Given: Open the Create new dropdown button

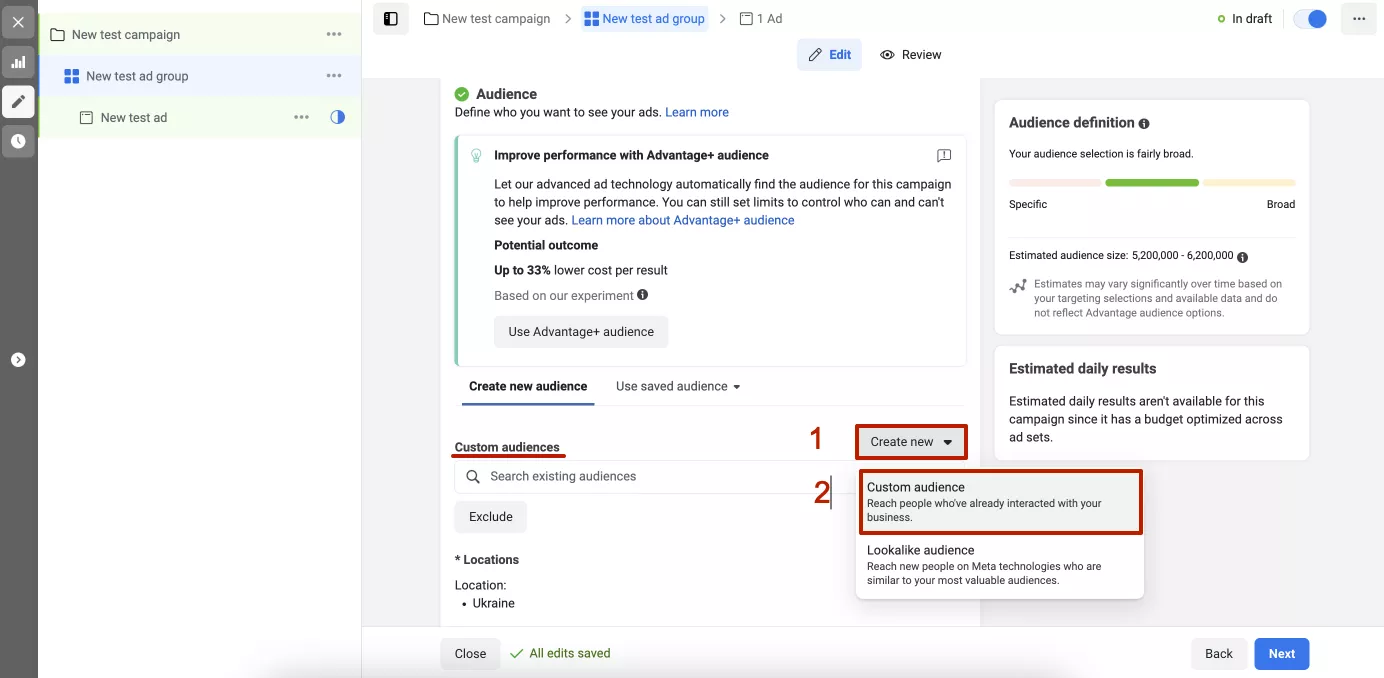Looking at the screenshot, I should [911, 442].
